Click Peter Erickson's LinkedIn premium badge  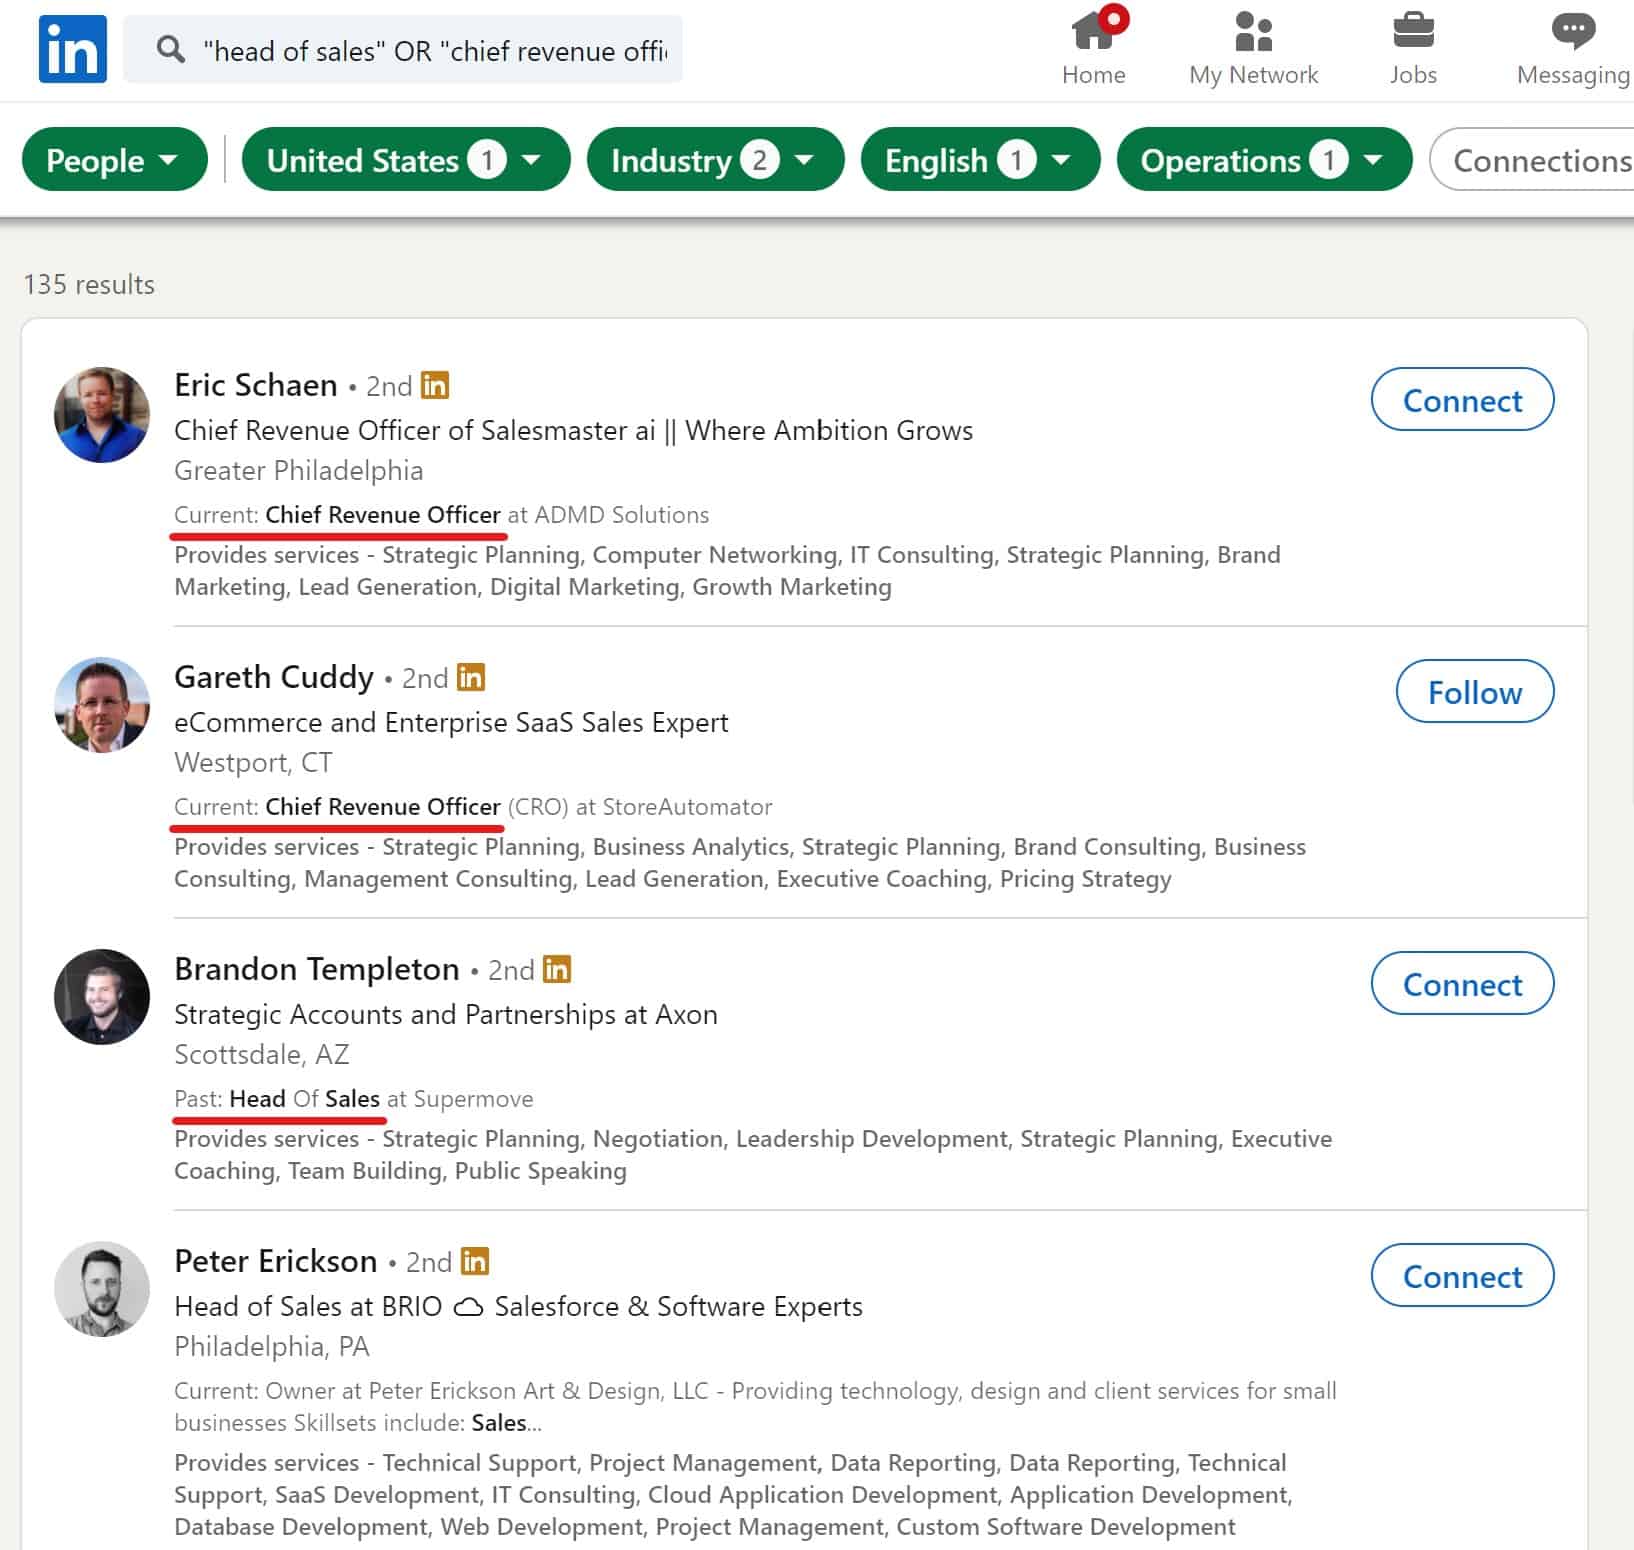click(x=475, y=1261)
